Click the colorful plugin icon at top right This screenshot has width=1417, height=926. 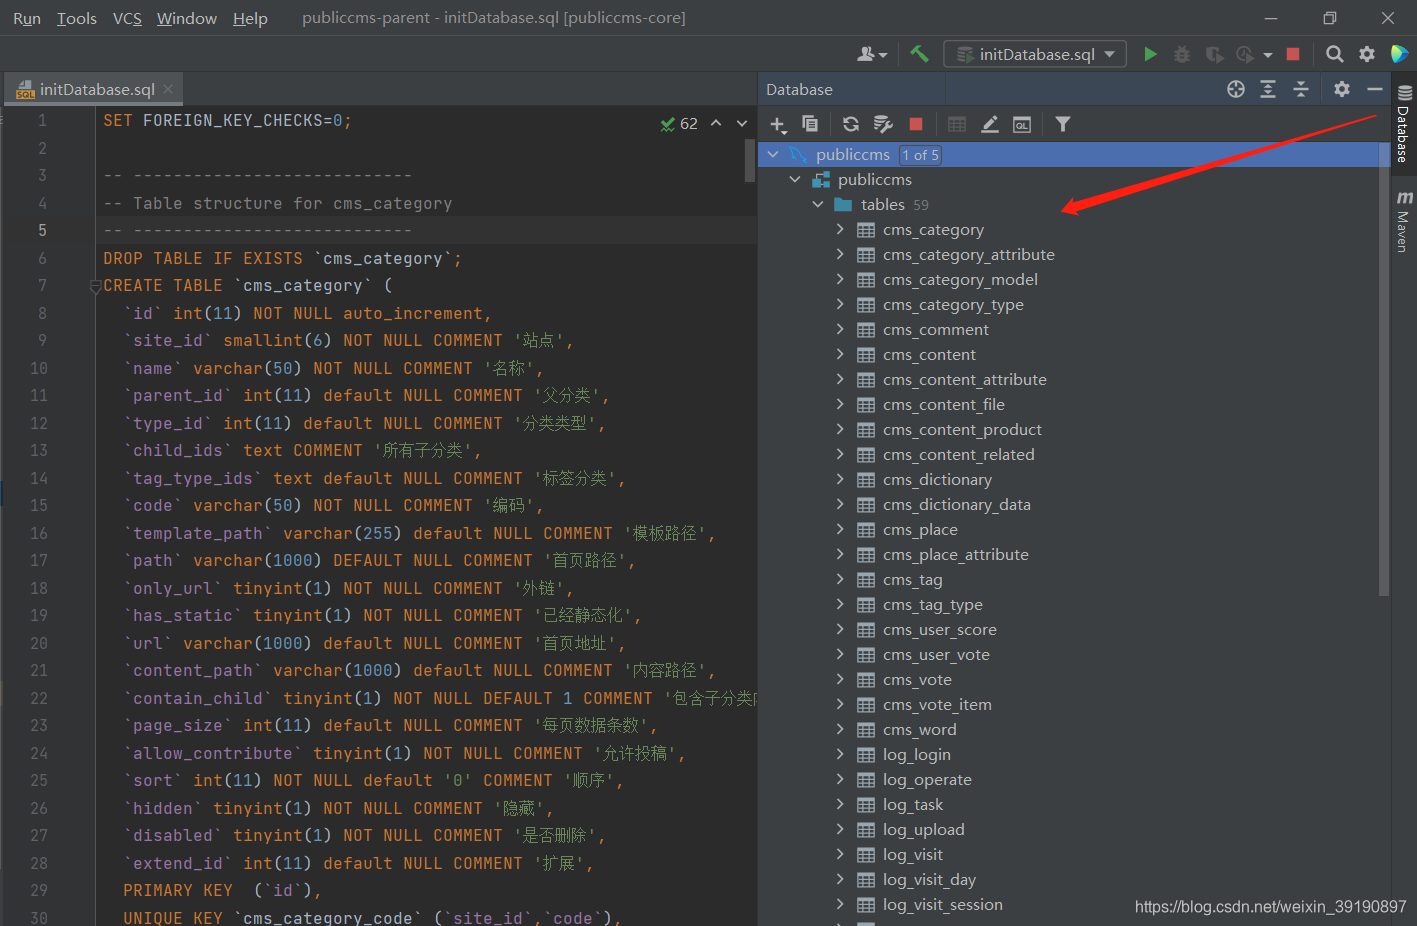click(x=1399, y=54)
